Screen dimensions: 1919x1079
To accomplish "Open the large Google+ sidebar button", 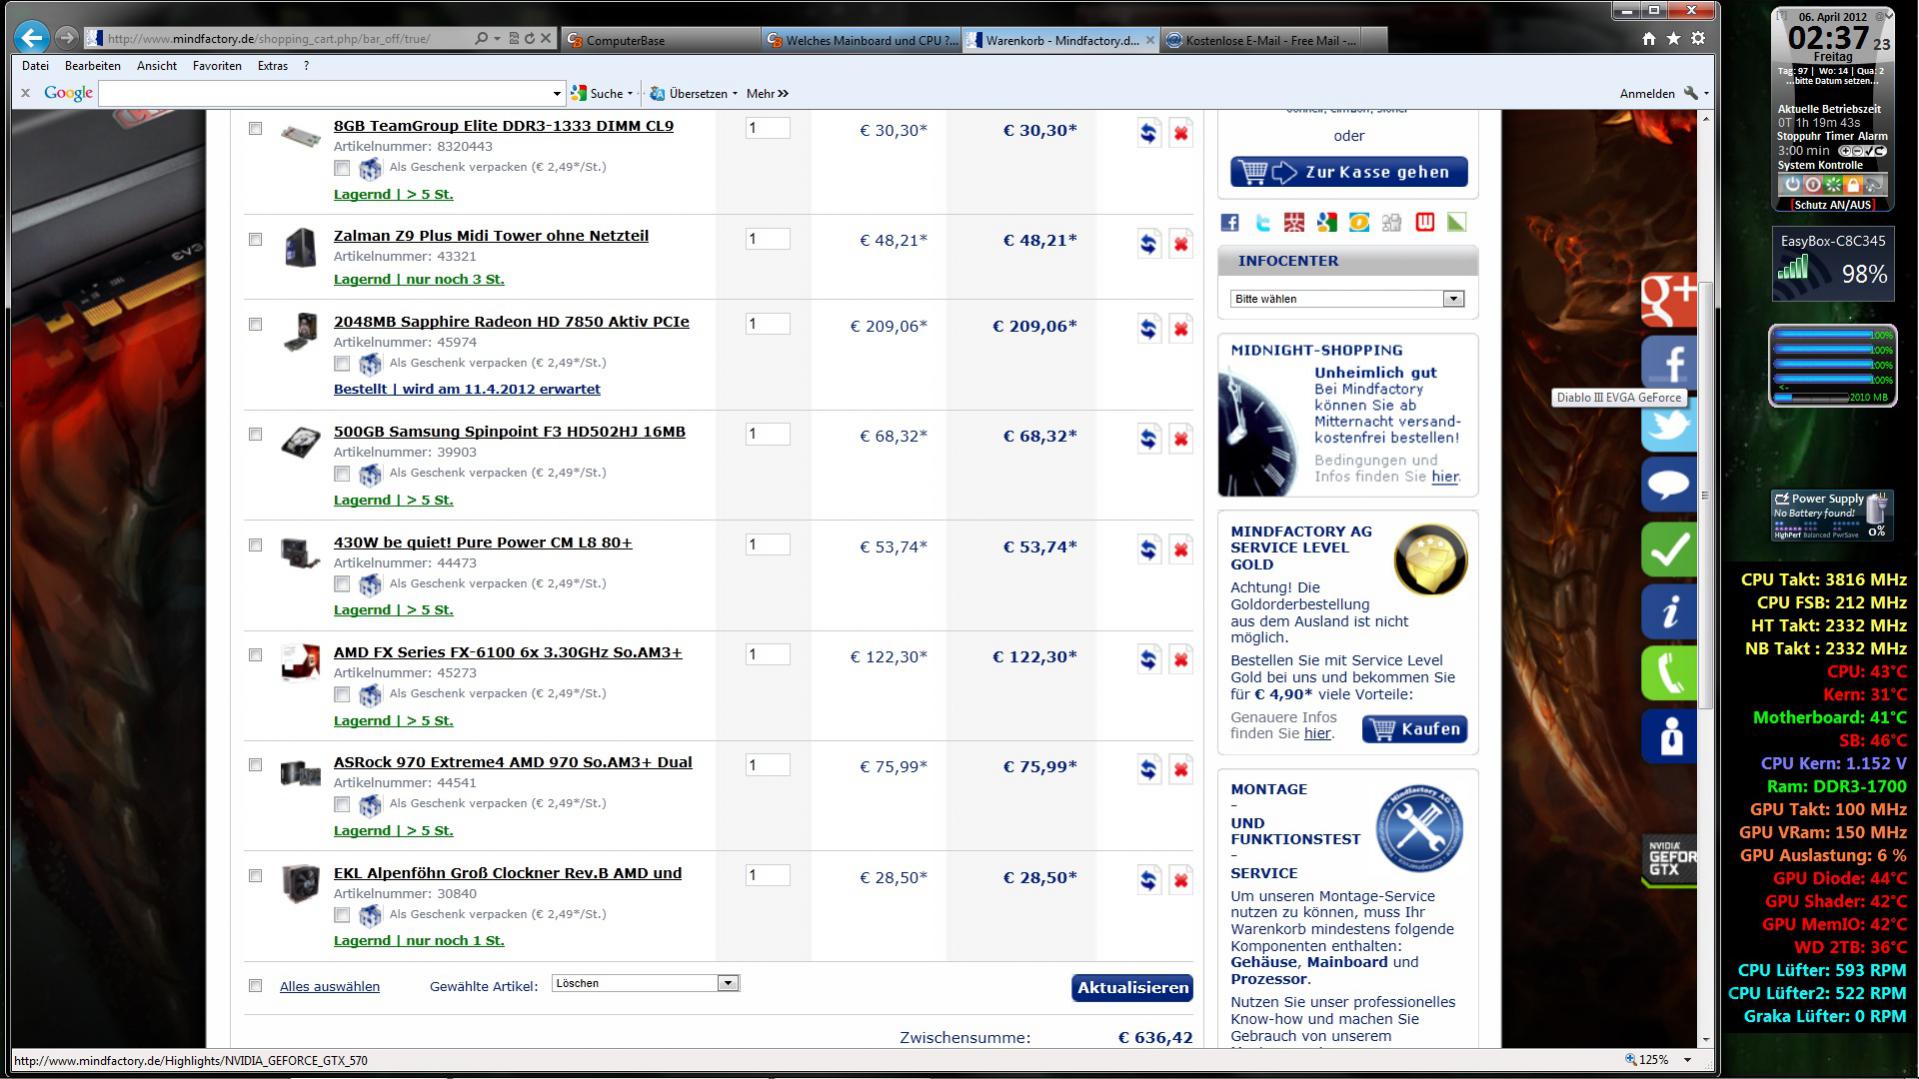I will [x=1668, y=300].
